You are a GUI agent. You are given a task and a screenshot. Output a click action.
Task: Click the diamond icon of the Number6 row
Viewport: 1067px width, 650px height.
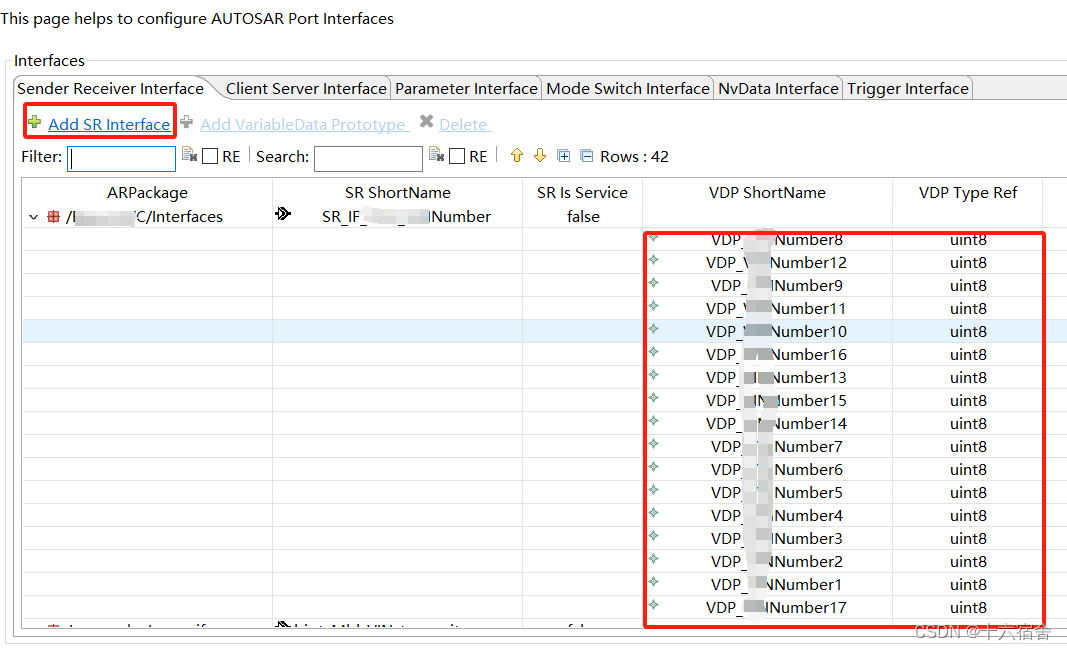click(x=654, y=467)
